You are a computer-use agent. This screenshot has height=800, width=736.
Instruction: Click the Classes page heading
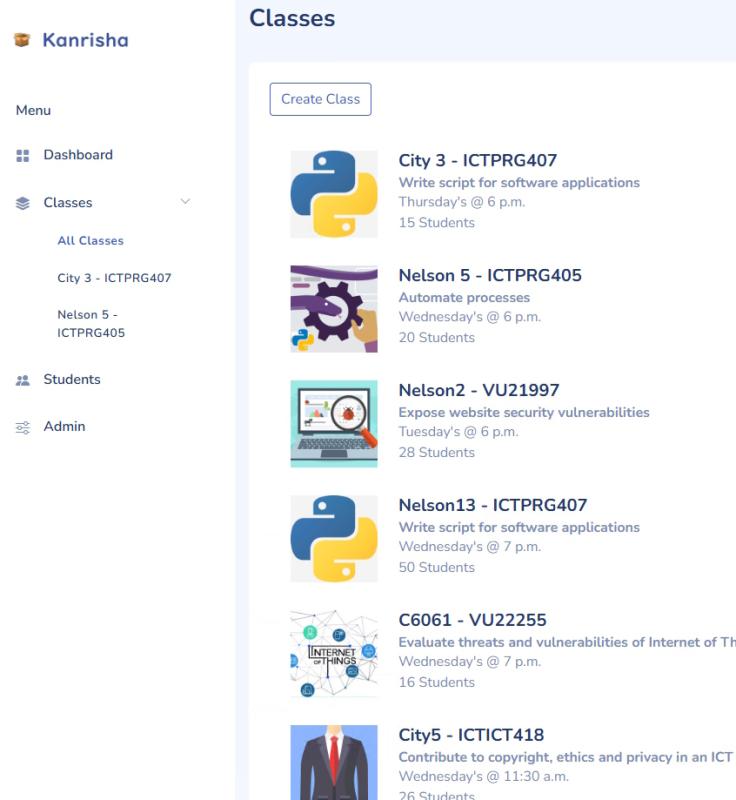292,18
